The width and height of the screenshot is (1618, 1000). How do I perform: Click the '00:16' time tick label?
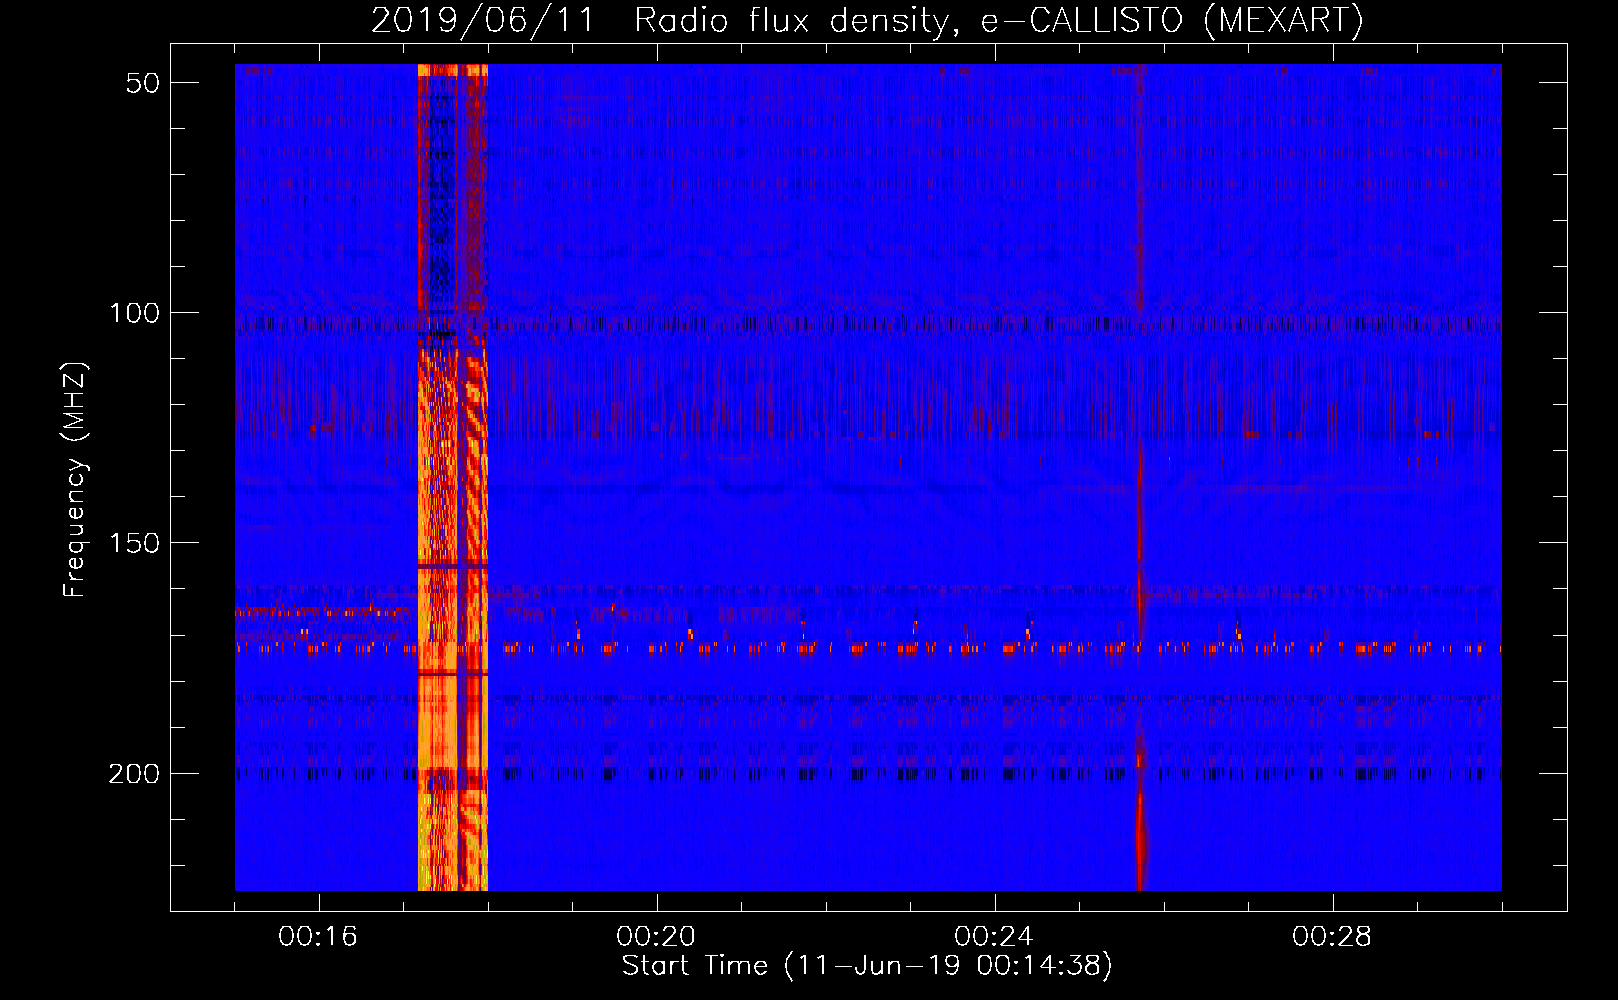click(x=318, y=937)
